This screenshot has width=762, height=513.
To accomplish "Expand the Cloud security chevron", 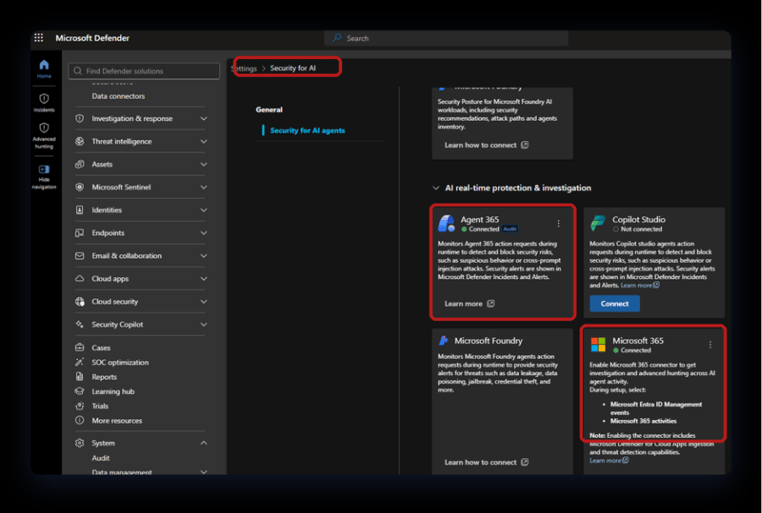I will pos(204,302).
